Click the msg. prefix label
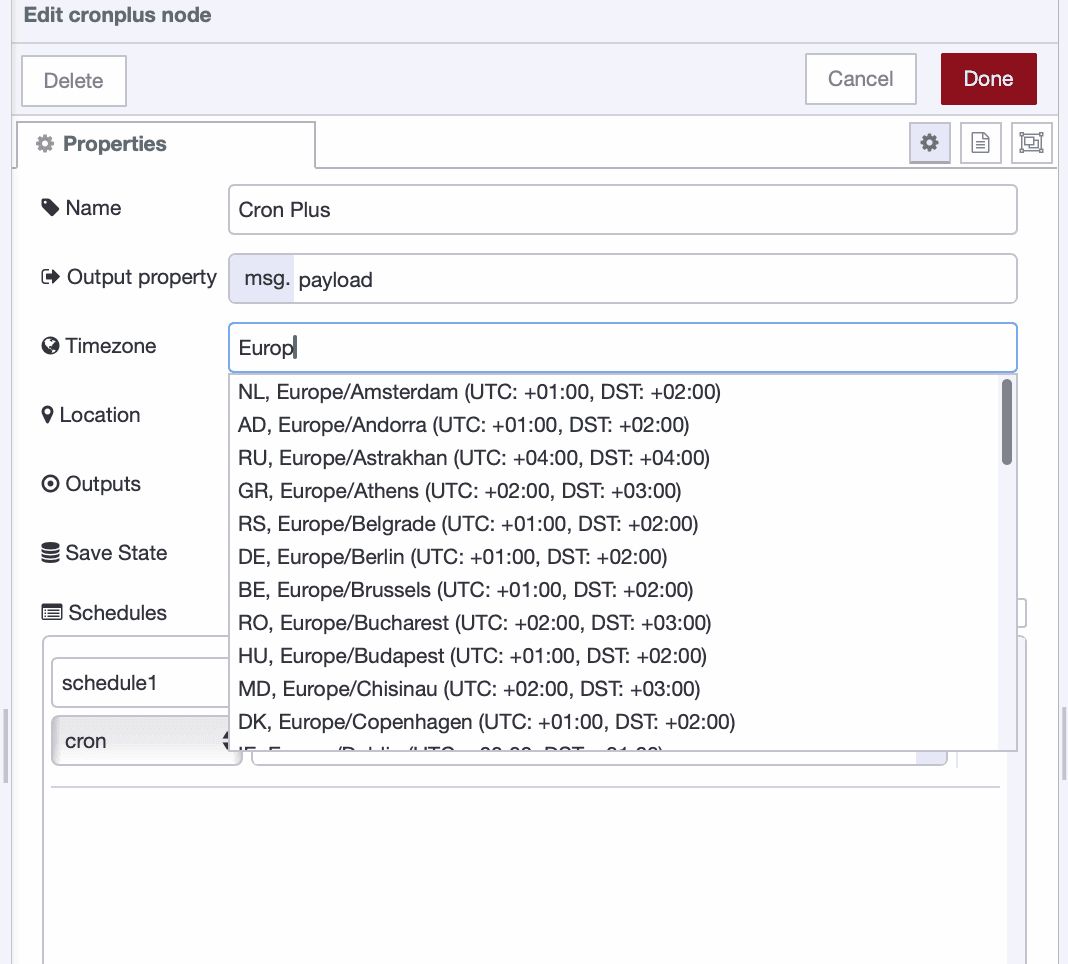The height and width of the screenshot is (964, 1068). pyautogui.click(x=264, y=278)
